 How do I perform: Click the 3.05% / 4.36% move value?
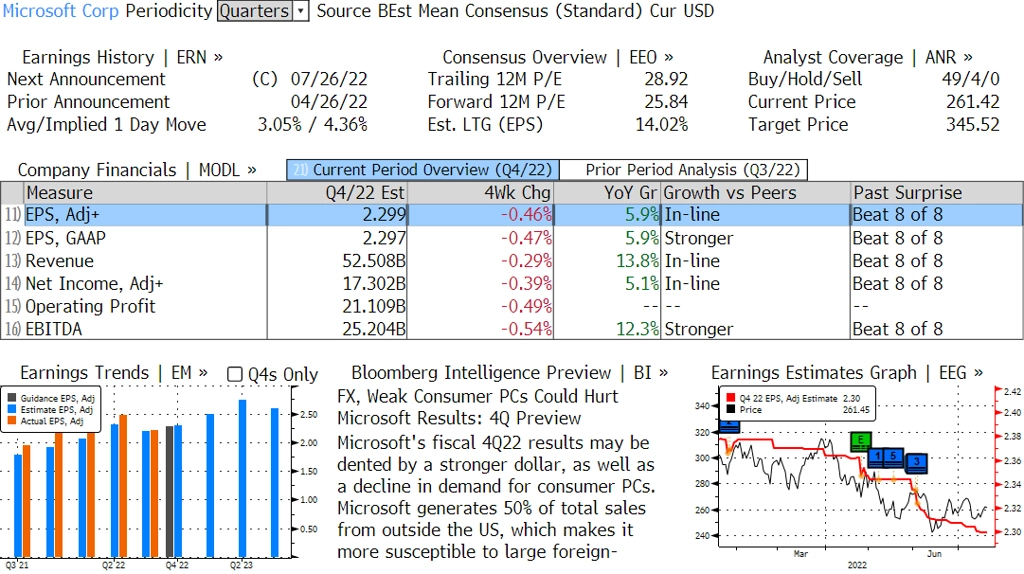point(313,125)
